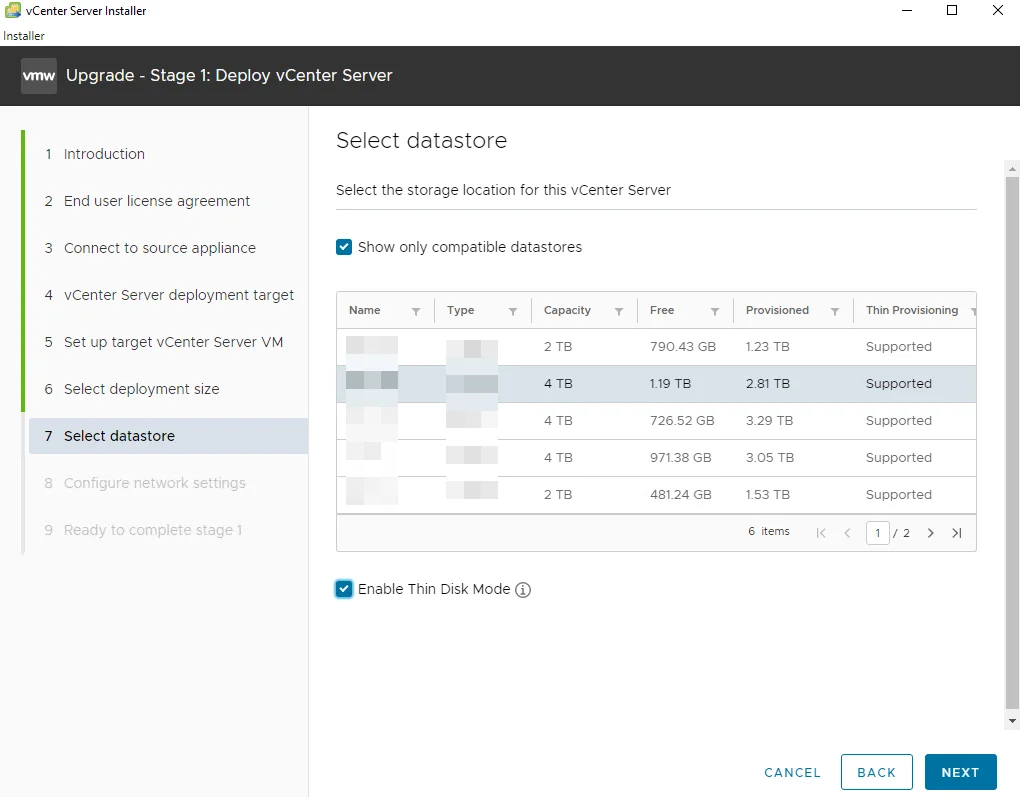Screen dimensions: 1020x797
Task: Click the 3.05 TB provisioned value
Action: click(x=770, y=458)
